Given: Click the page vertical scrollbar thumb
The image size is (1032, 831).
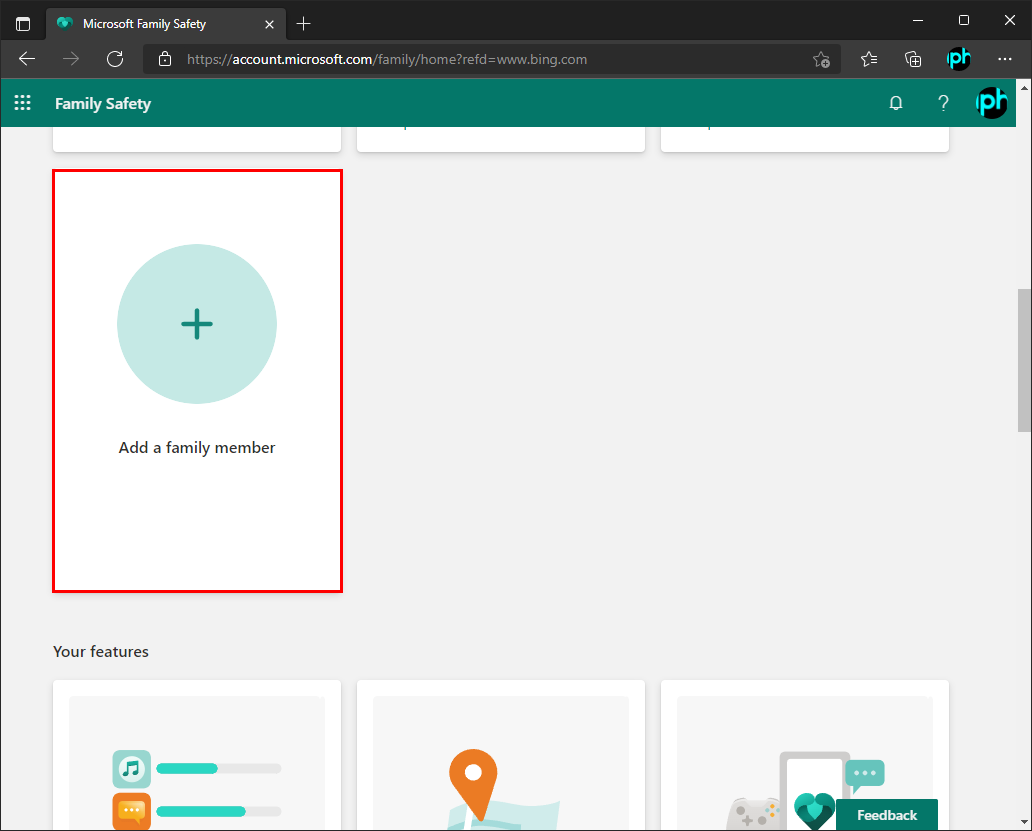Looking at the screenshot, I should pyautogui.click(x=1024, y=360).
